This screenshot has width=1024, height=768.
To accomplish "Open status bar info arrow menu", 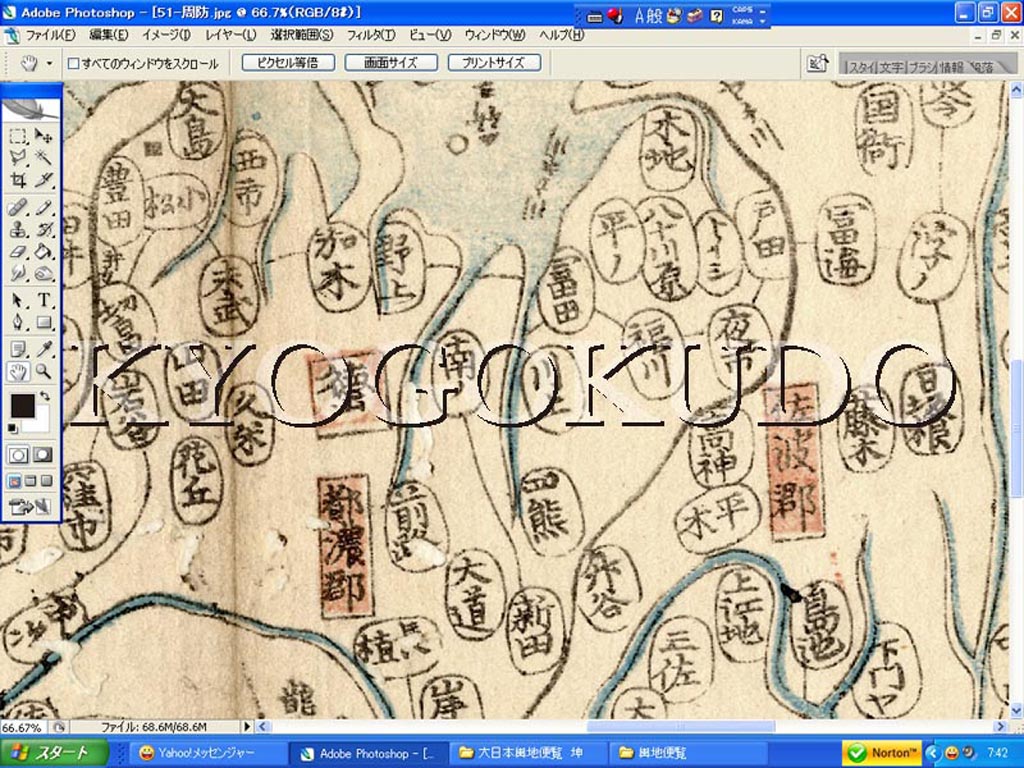I will tap(247, 726).
